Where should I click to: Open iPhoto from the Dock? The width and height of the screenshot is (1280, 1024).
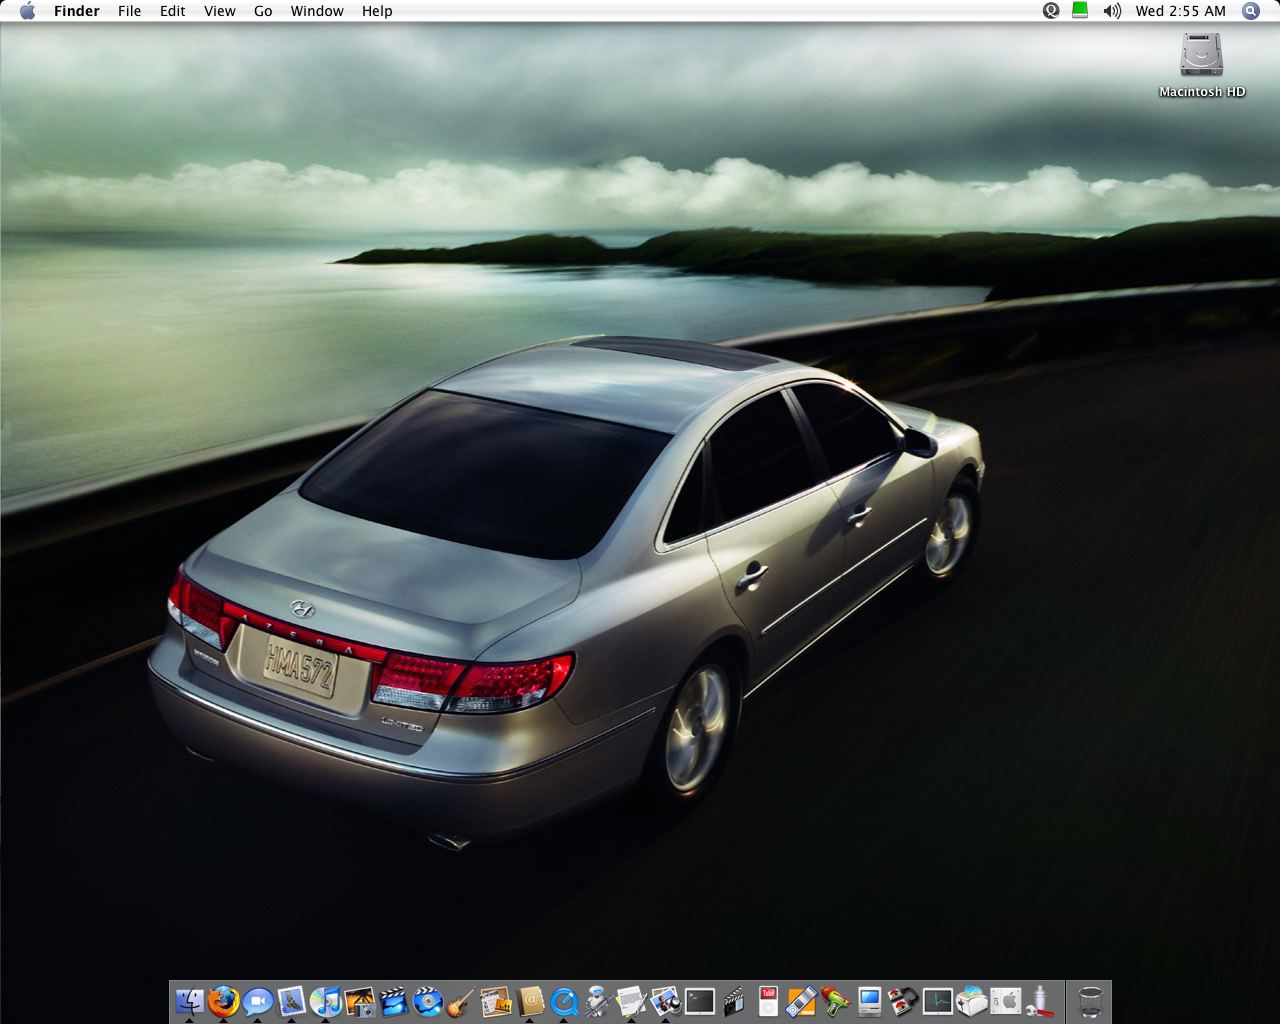[360, 1000]
